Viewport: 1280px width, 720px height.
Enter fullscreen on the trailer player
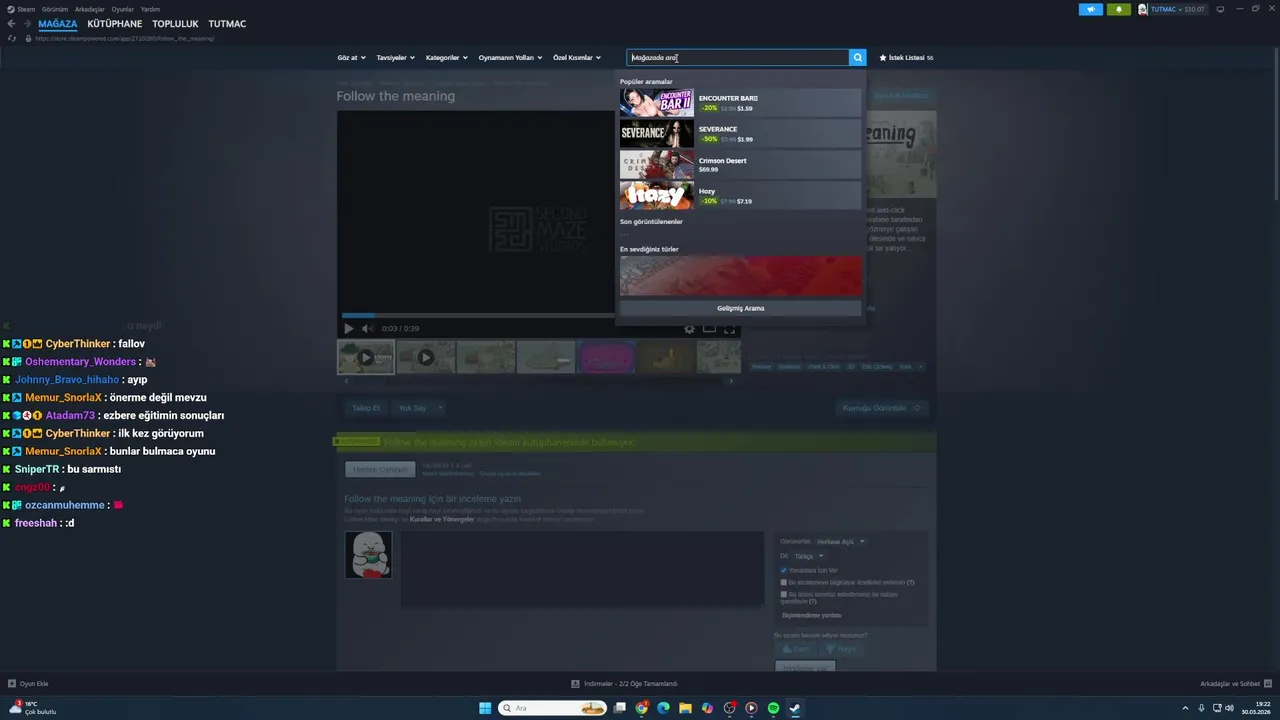point(729,328)
